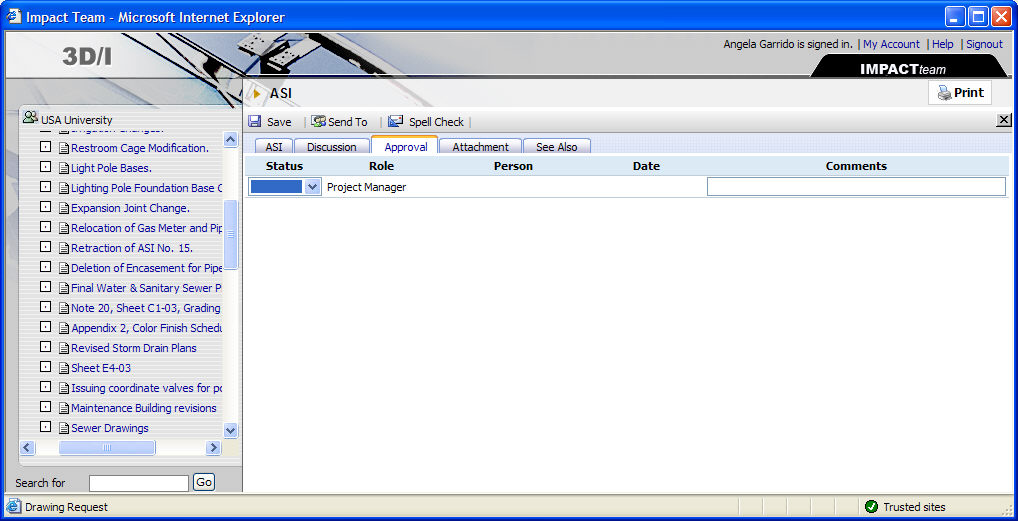Viewport: 1018px width, 521px height.
Task: Click the USA University people icon
Action: point(29,119)
